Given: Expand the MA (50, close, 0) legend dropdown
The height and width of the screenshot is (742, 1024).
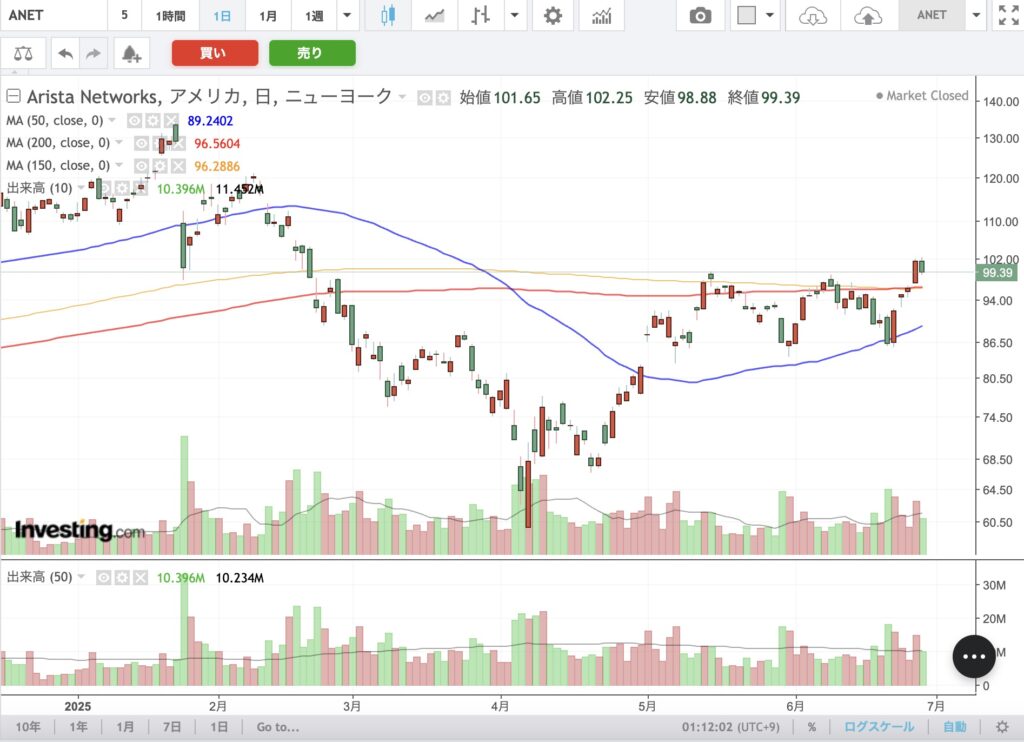Looking at the screenshot, I should (112, 121).
